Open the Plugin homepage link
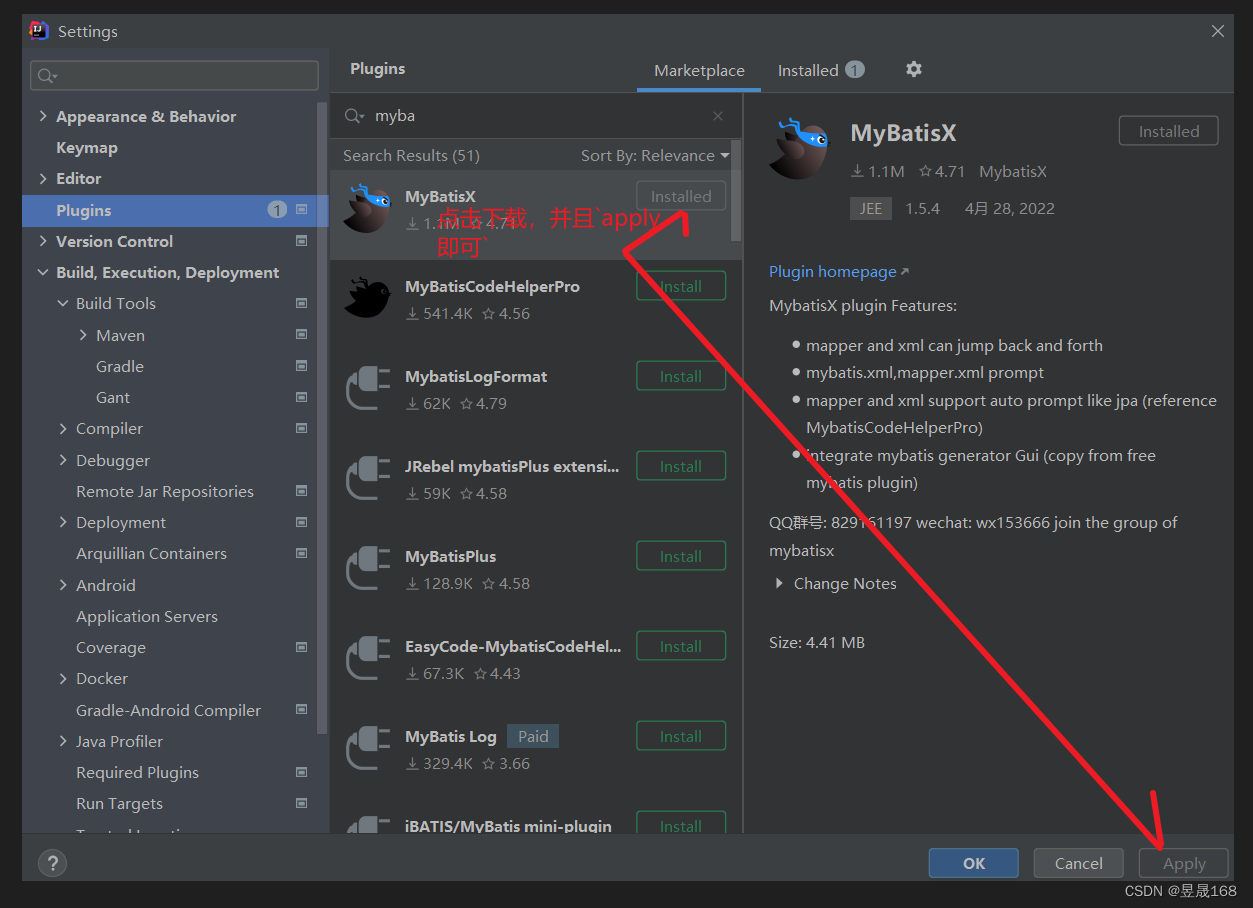 click(x=833, y=271)
